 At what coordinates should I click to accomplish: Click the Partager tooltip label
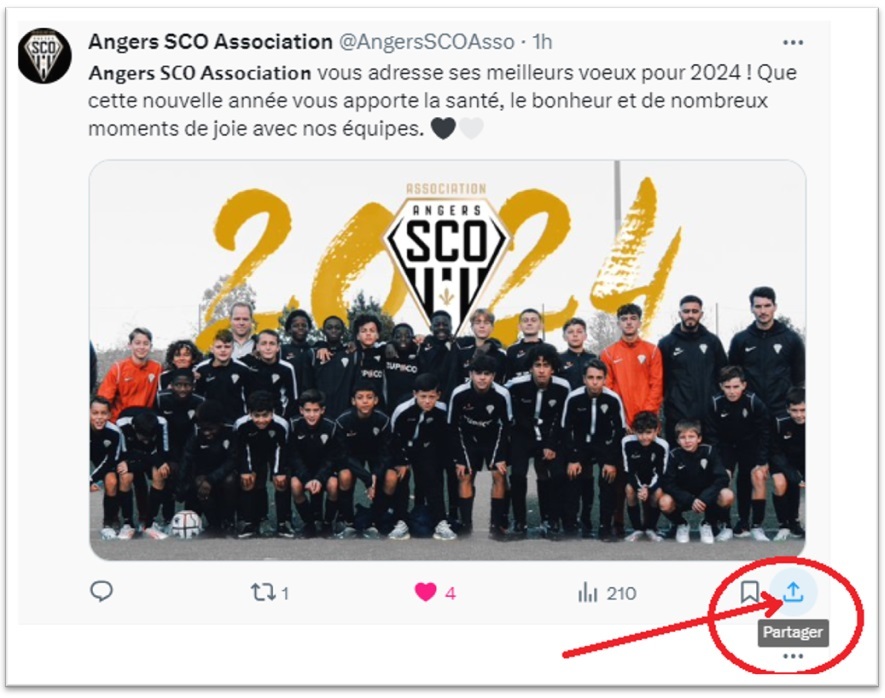[793, 632]
